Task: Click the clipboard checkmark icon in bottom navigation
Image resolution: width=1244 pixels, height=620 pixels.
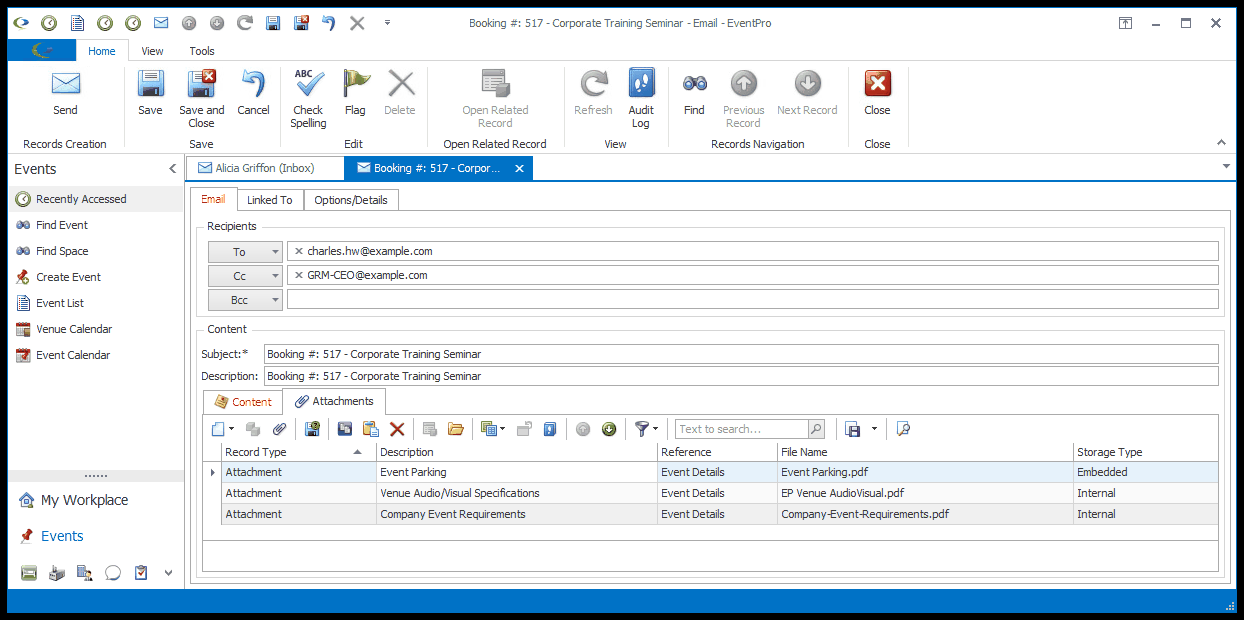Action: tap(141, 573)
